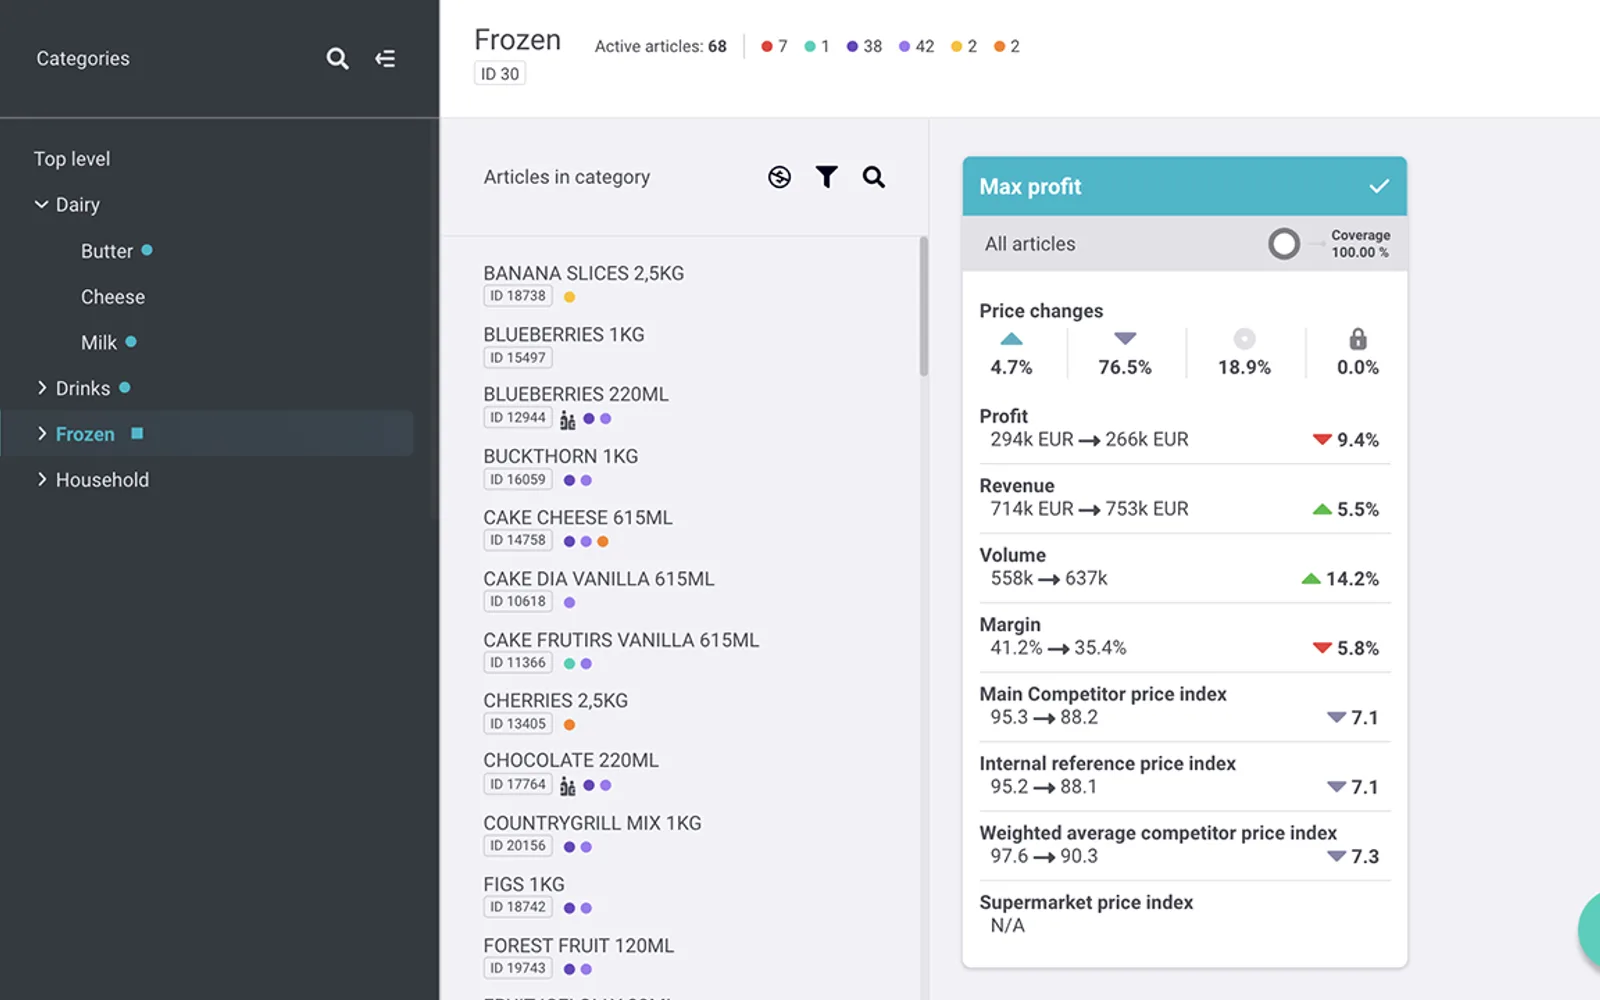Open article CAKE CHEESE 615ML
1600x1000 pixels.
pyautogui.click(x=578, y=517)
